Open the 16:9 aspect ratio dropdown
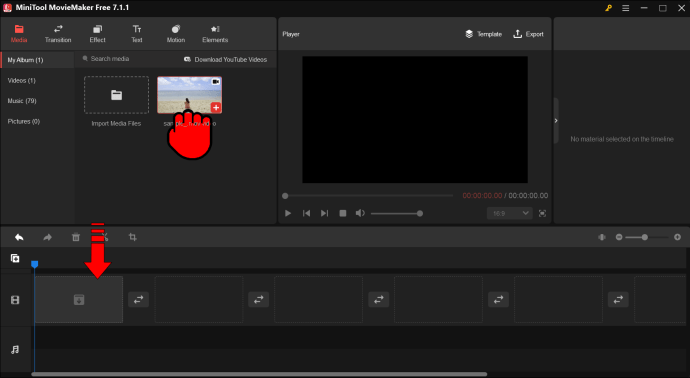This screenshot has width=690, height=378. click(x=510, y=213)
